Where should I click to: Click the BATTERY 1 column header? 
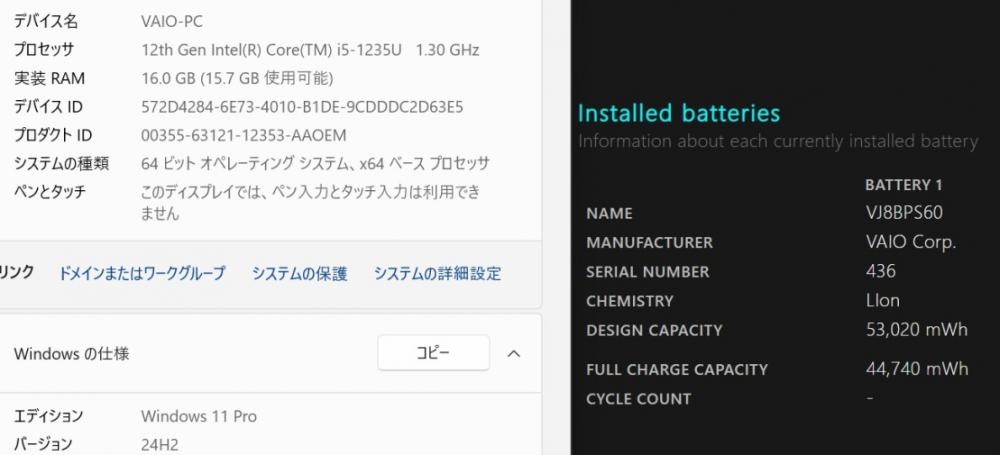pyautogui.click(x=903, y=185)
